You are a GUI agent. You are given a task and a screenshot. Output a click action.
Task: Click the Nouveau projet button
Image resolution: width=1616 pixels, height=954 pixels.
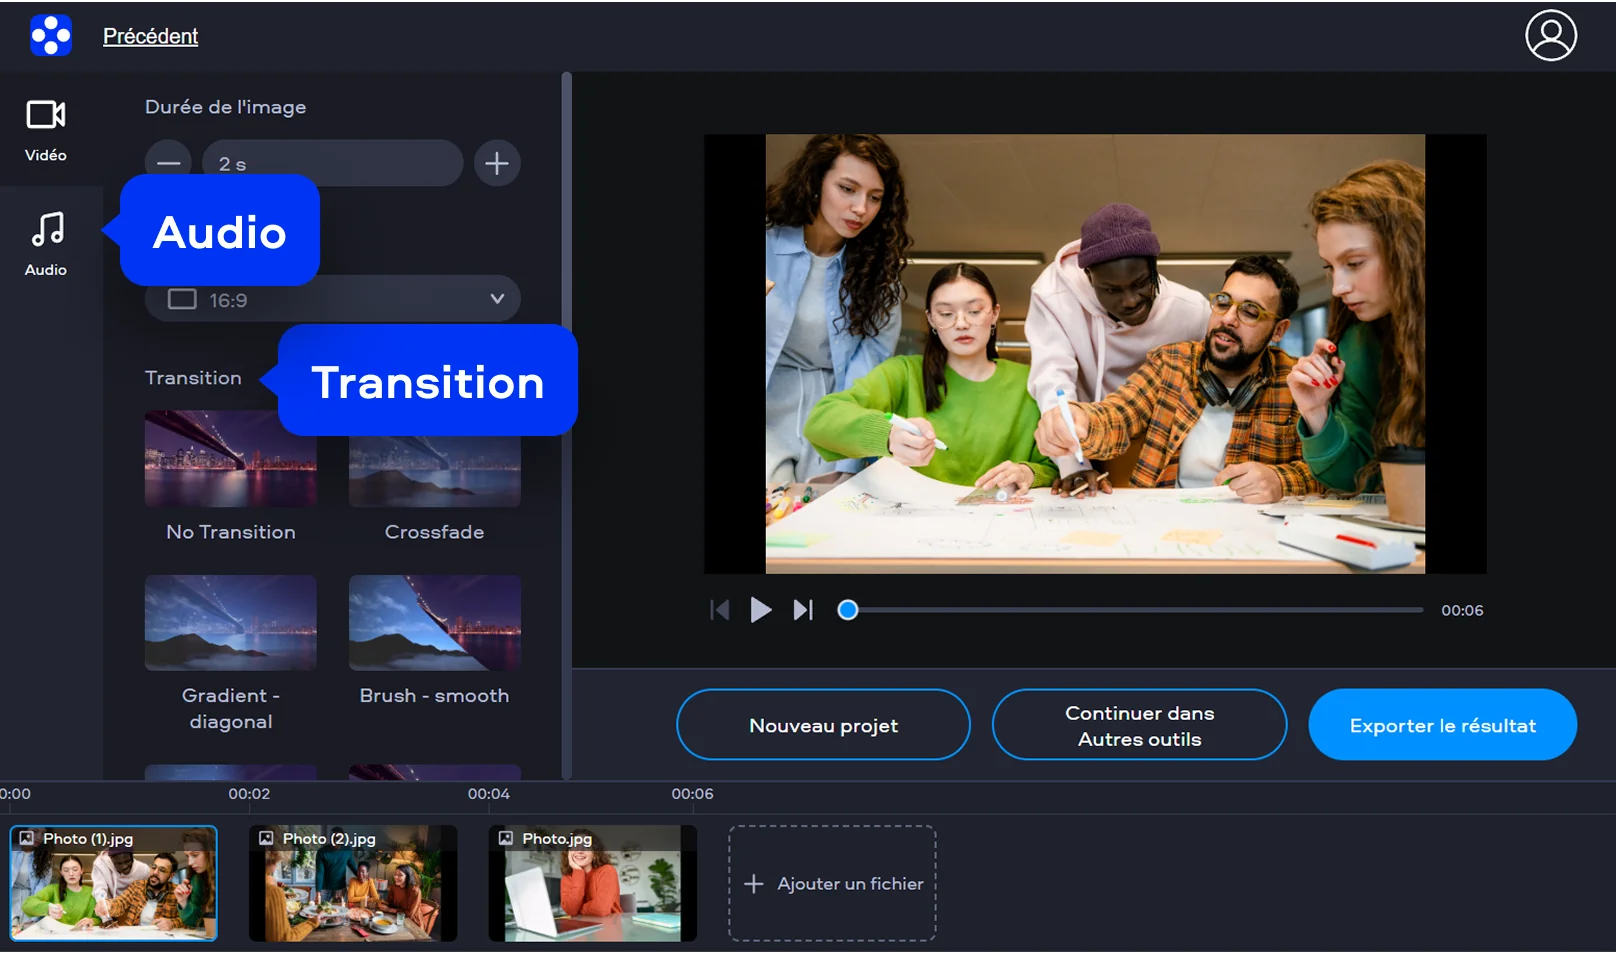(823, 725)
